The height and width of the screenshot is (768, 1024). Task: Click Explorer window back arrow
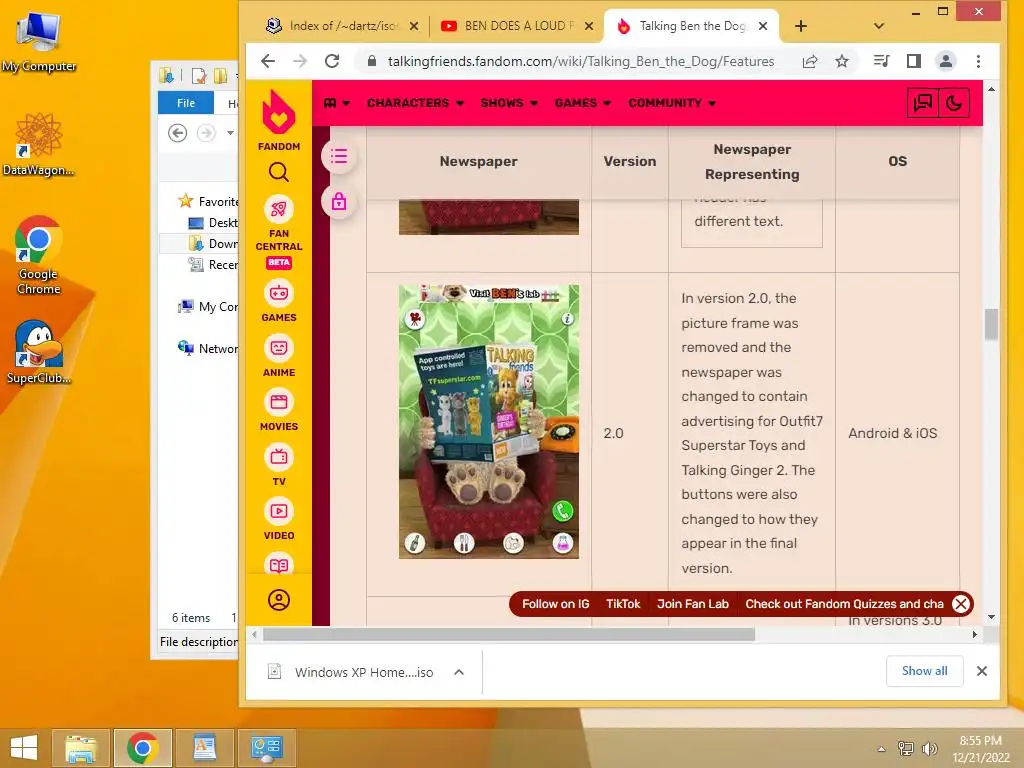tap(177, 133)
